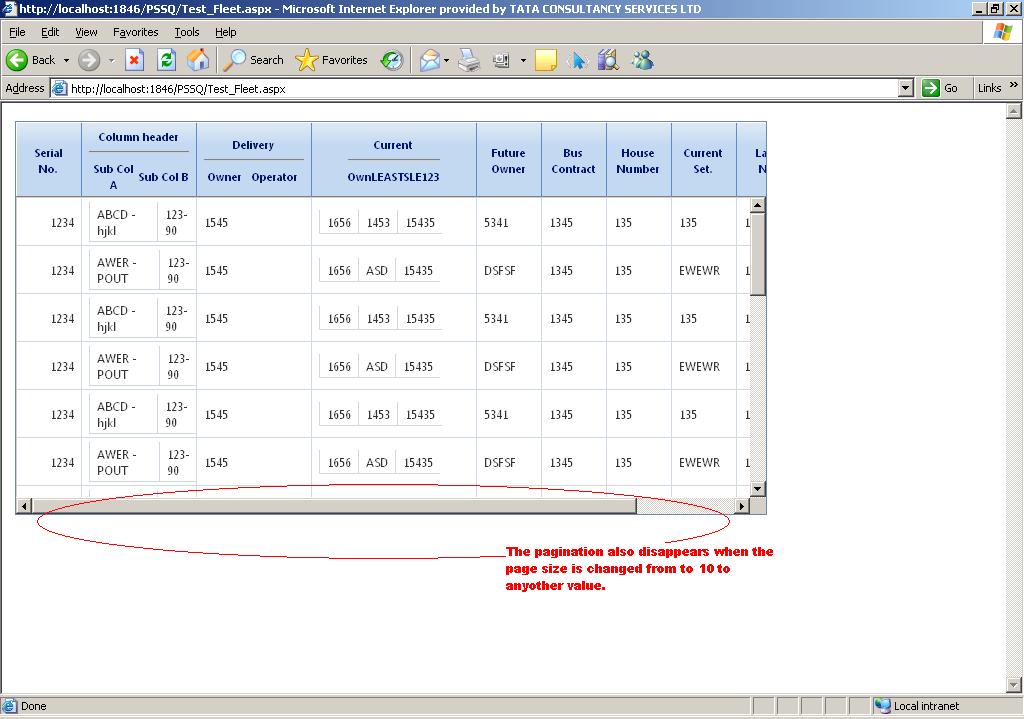
Task: Expand the Back button history dropdown
Action: pos(67,60)
